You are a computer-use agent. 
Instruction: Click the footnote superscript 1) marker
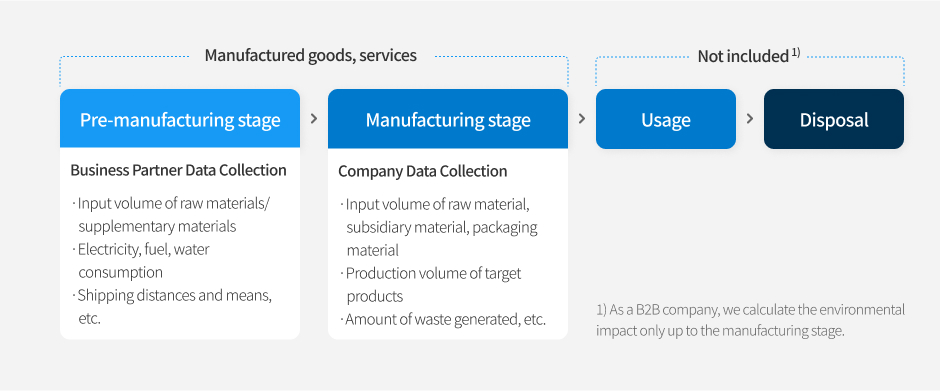(x=796, y=52)
